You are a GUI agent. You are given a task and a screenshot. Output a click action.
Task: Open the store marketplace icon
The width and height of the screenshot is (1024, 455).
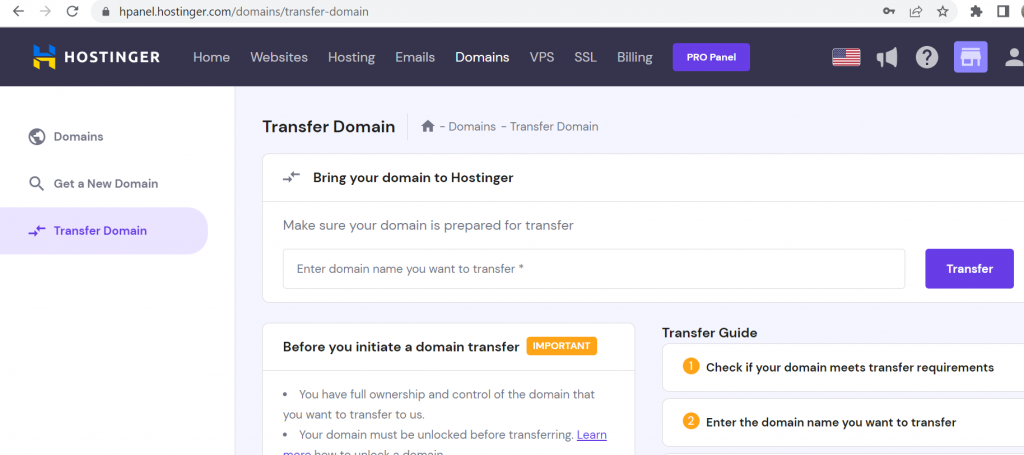point(970,57)
